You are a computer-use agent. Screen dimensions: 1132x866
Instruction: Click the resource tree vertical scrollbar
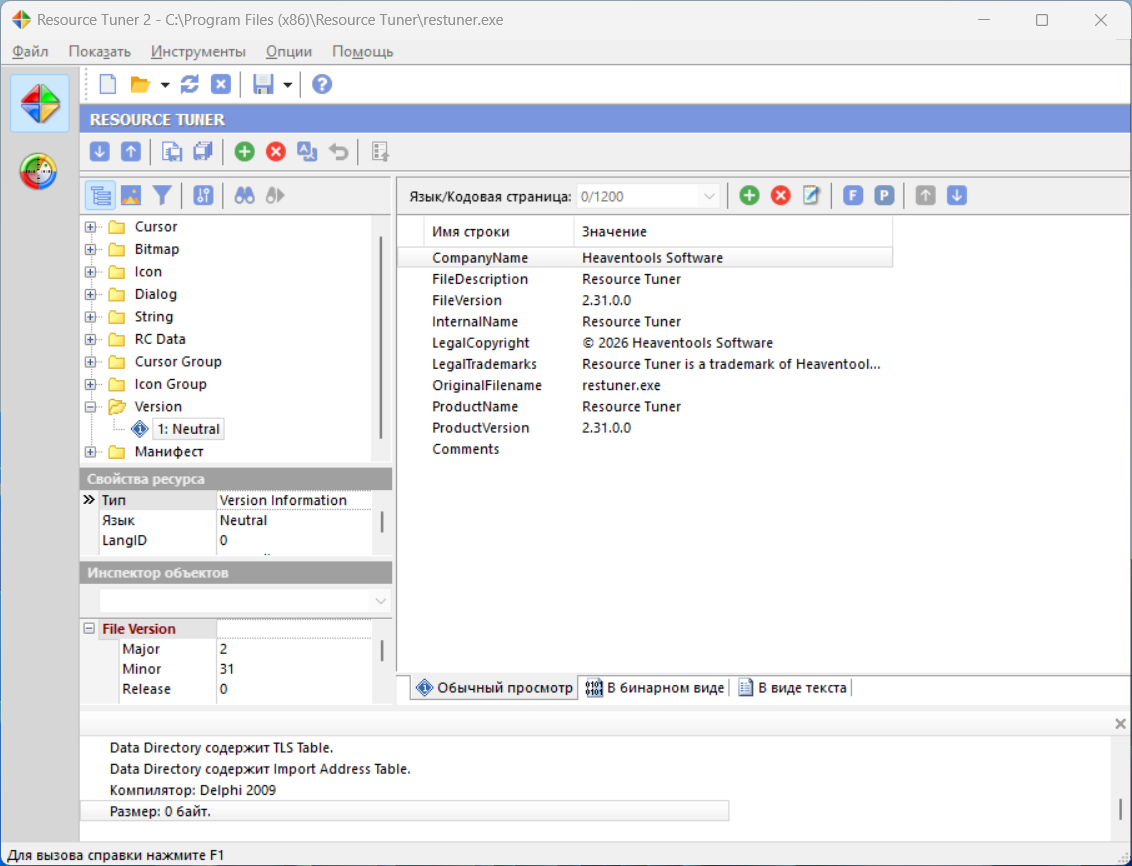(380, 337)
